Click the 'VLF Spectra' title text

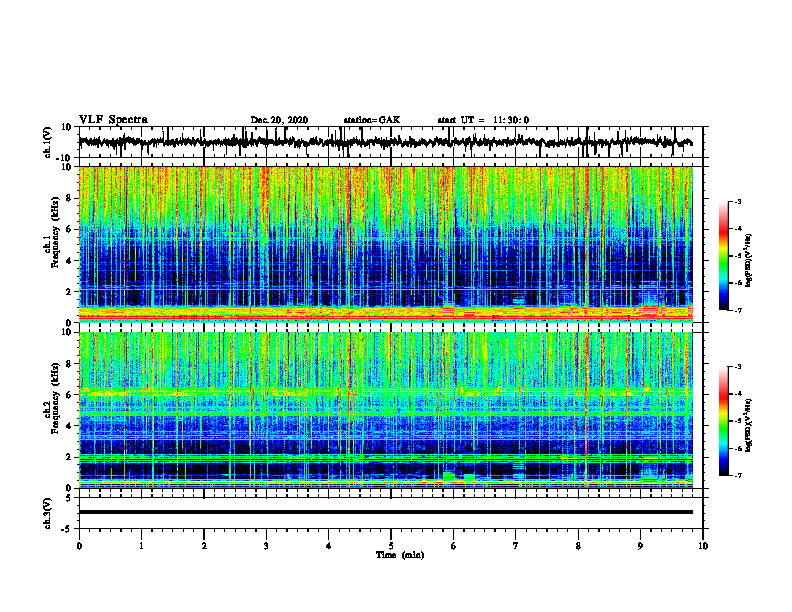114,120
